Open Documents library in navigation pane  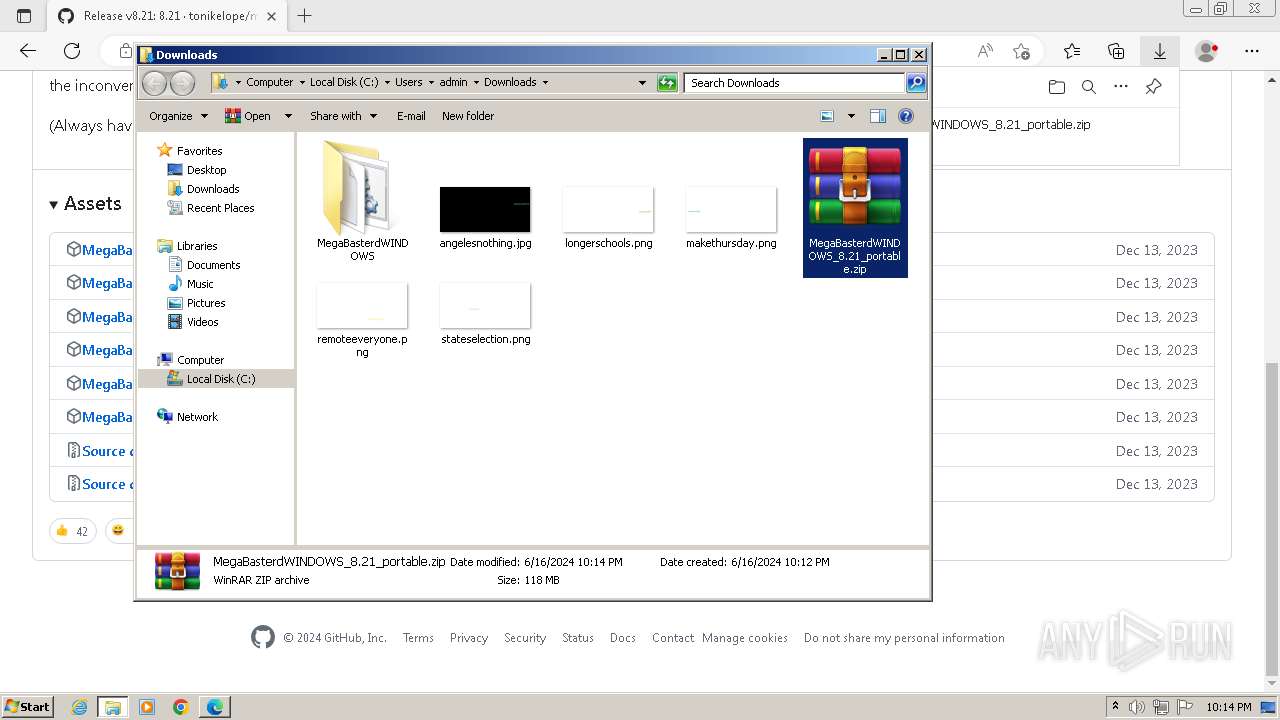pos(213,265)
